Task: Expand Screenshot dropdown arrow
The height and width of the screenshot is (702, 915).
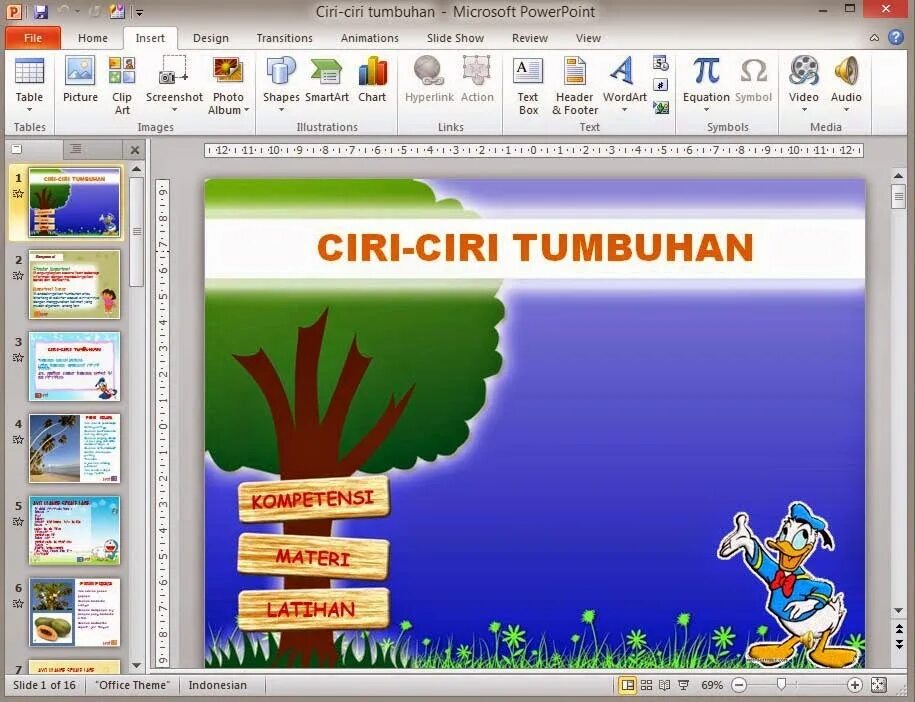Action: (x=174, y=110)
